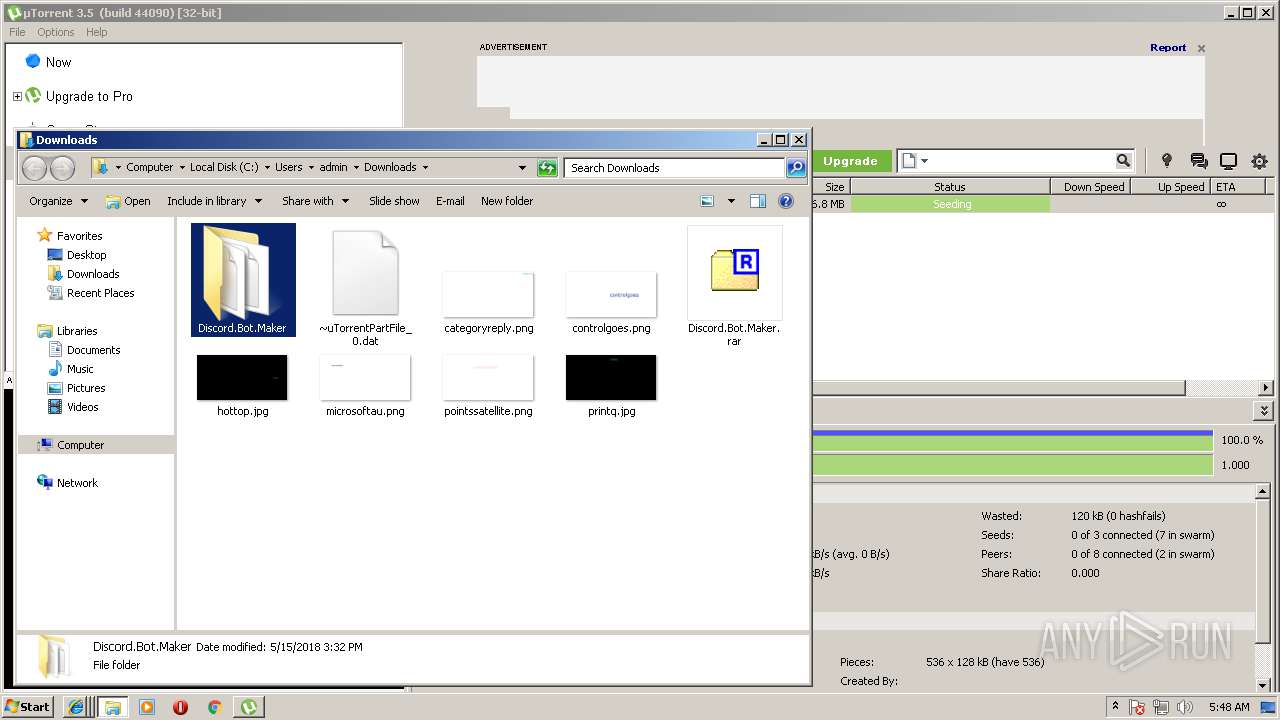Image resolution: width=1280 pixels, height=720 pixels.
Task: Open the uTorrent File menu
Action: tap(17, 32)
